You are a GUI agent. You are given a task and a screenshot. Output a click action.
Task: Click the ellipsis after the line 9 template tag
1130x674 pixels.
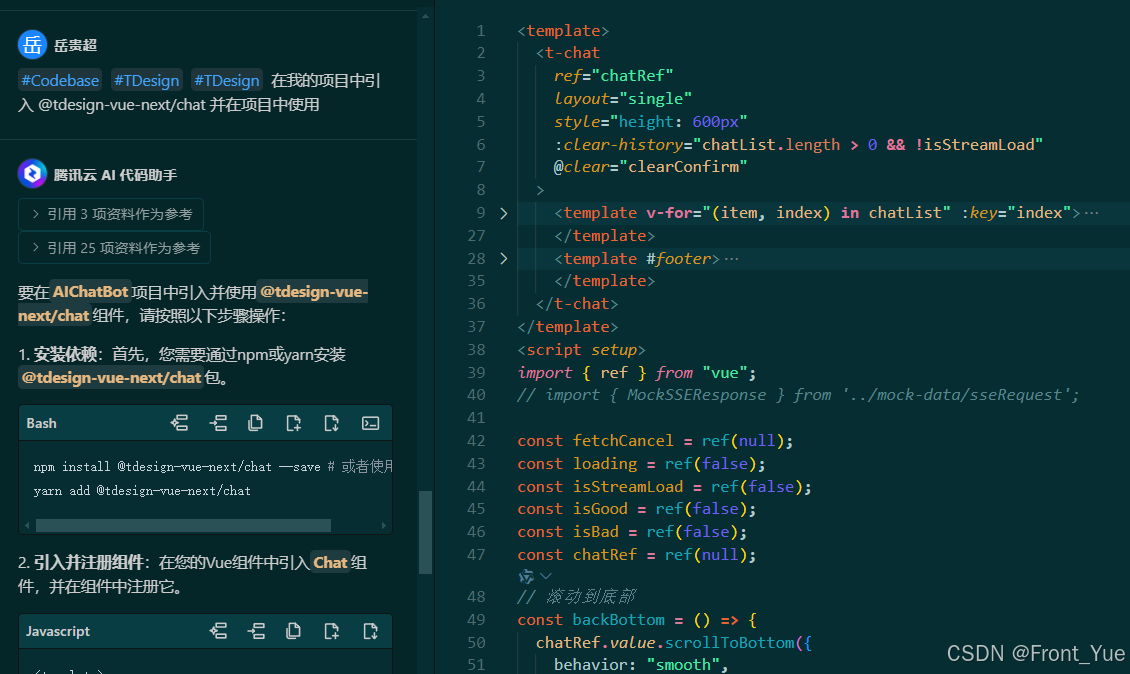click(1091, 213)
